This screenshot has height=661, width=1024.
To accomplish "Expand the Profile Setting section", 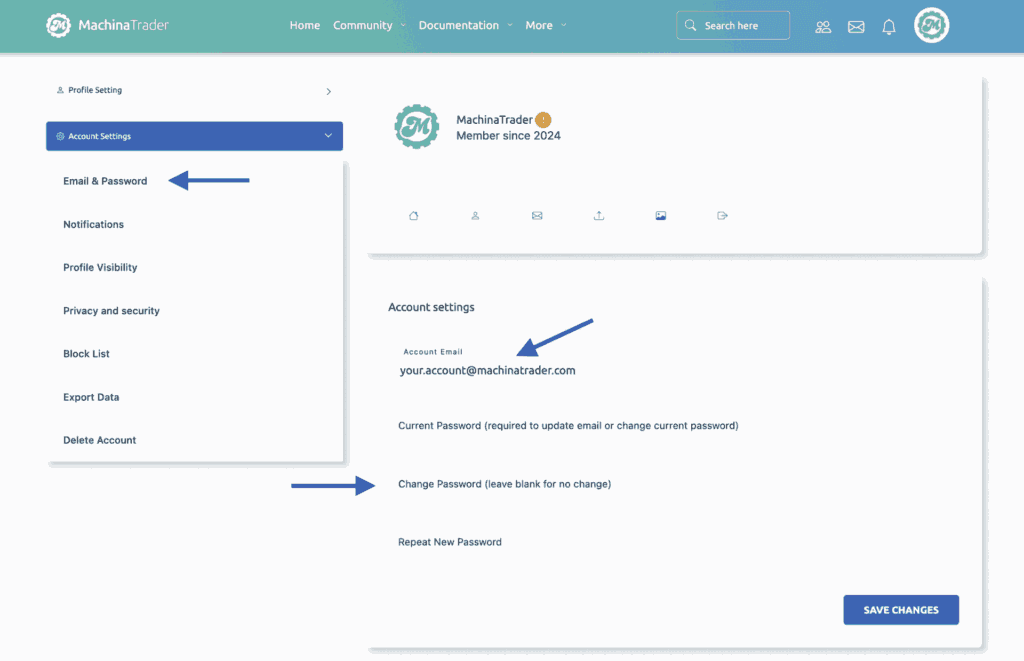I will 194,91.
